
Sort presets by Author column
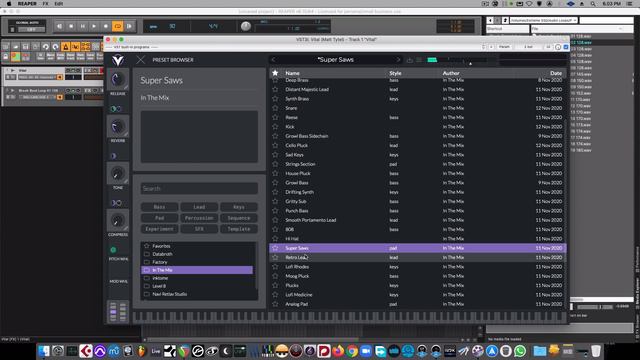(x=451, y=73)
